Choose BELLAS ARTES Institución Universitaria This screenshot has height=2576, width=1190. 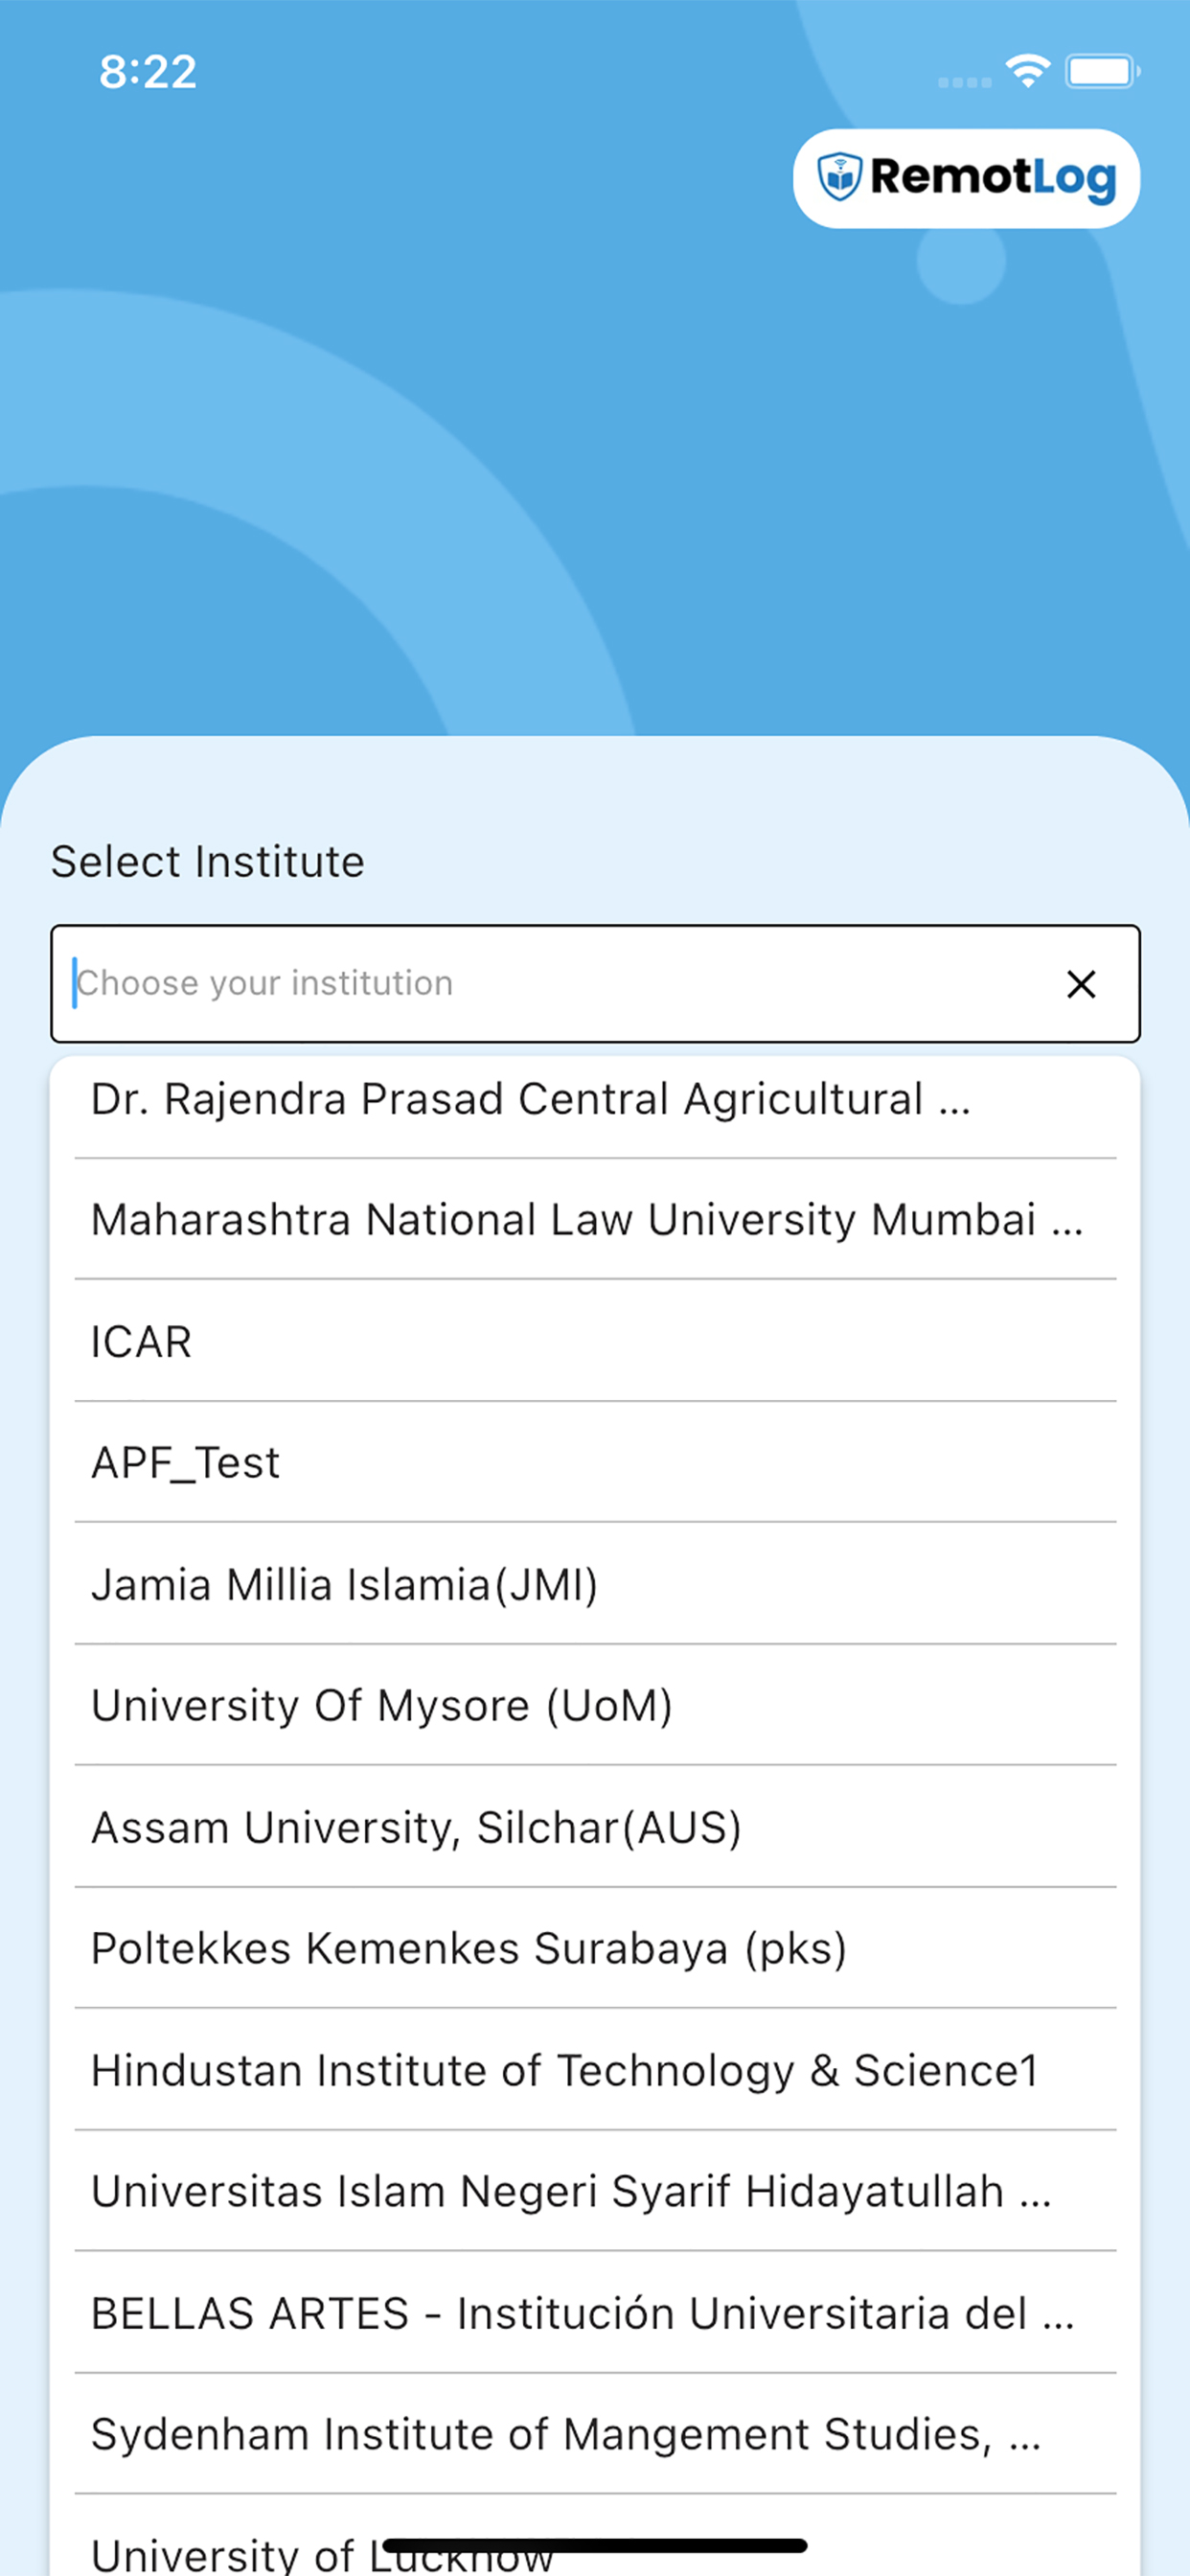pos(595,2313)
